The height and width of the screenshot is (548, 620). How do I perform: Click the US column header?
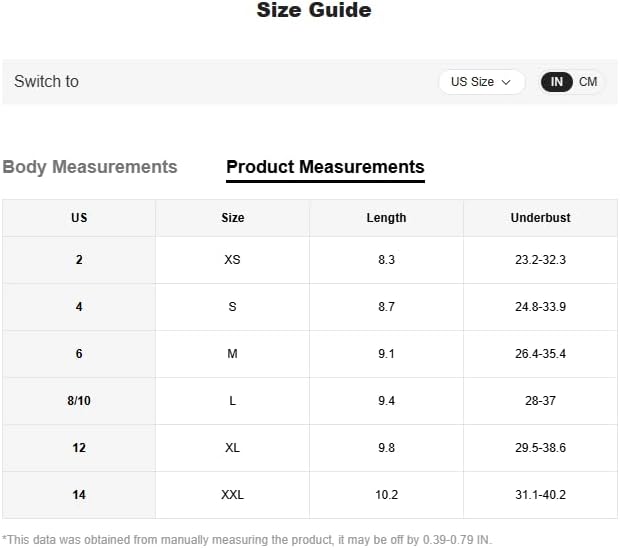(79, 218)
